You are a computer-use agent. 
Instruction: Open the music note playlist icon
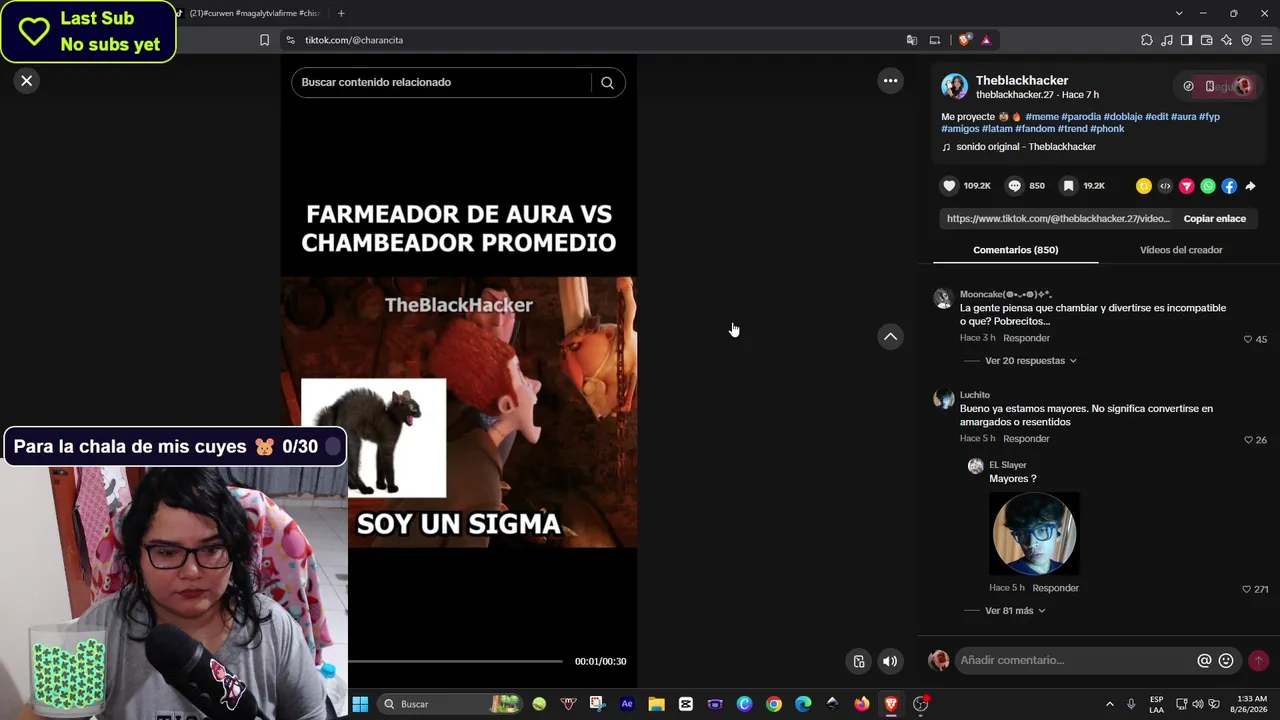pos(1167,40)
